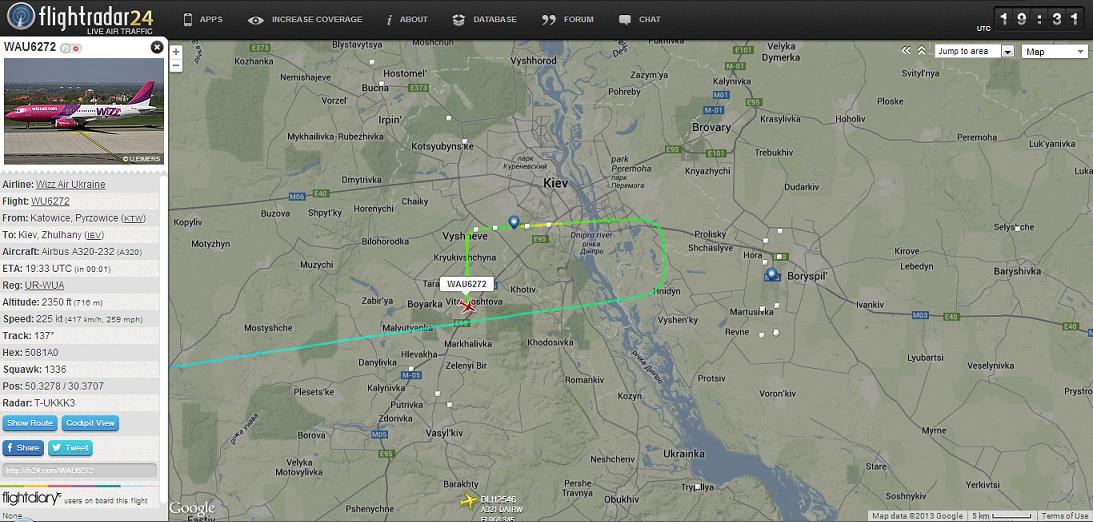
Task: Open the Database menu
Action: pyautogui.click(x=484, y=20)
